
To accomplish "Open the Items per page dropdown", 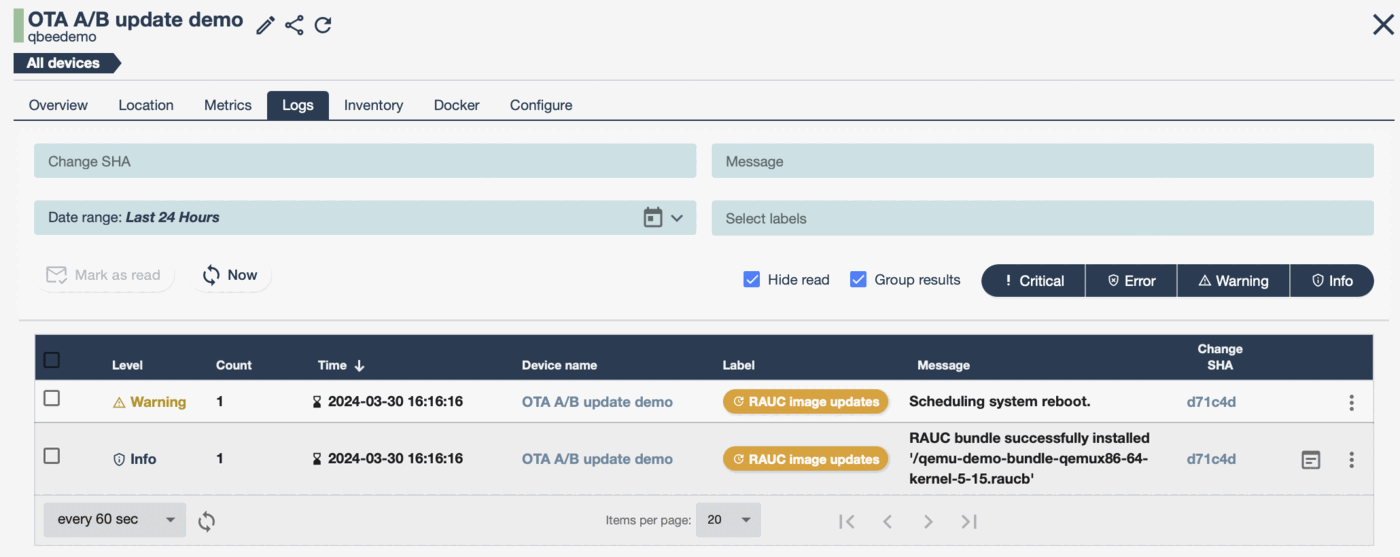I will [728, 520].
